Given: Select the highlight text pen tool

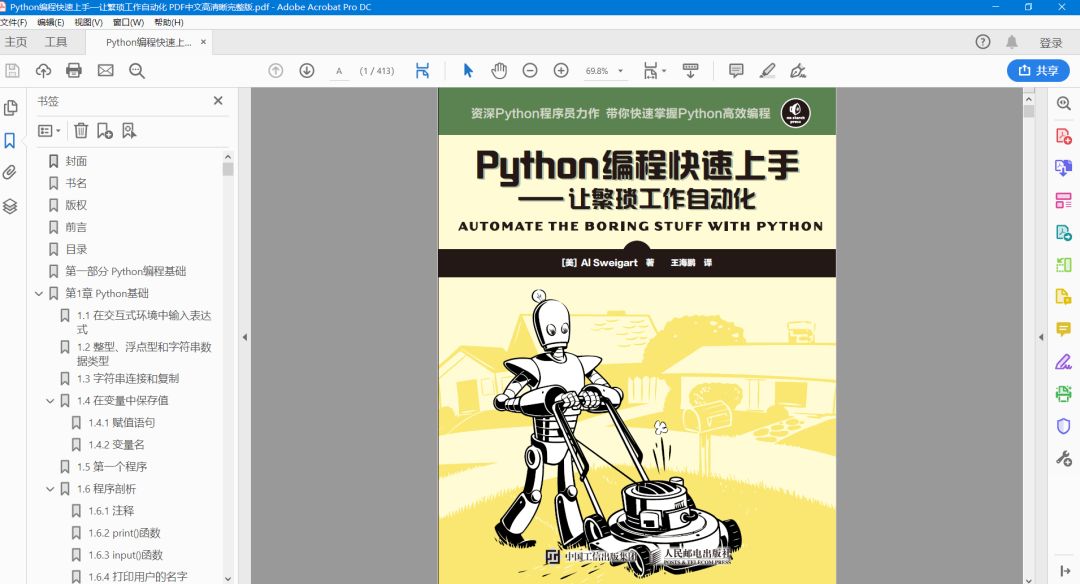Looking at the screenshot, I should coord(767,70).
